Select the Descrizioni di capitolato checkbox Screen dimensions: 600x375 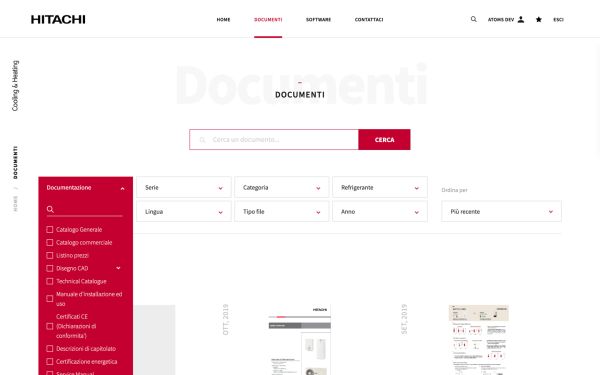point(50,349)
